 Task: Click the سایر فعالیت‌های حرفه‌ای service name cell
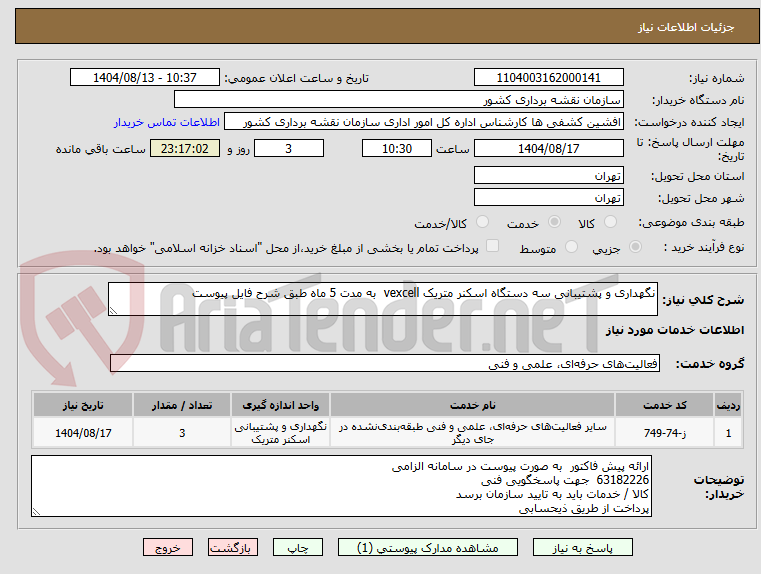coord(472,433)
